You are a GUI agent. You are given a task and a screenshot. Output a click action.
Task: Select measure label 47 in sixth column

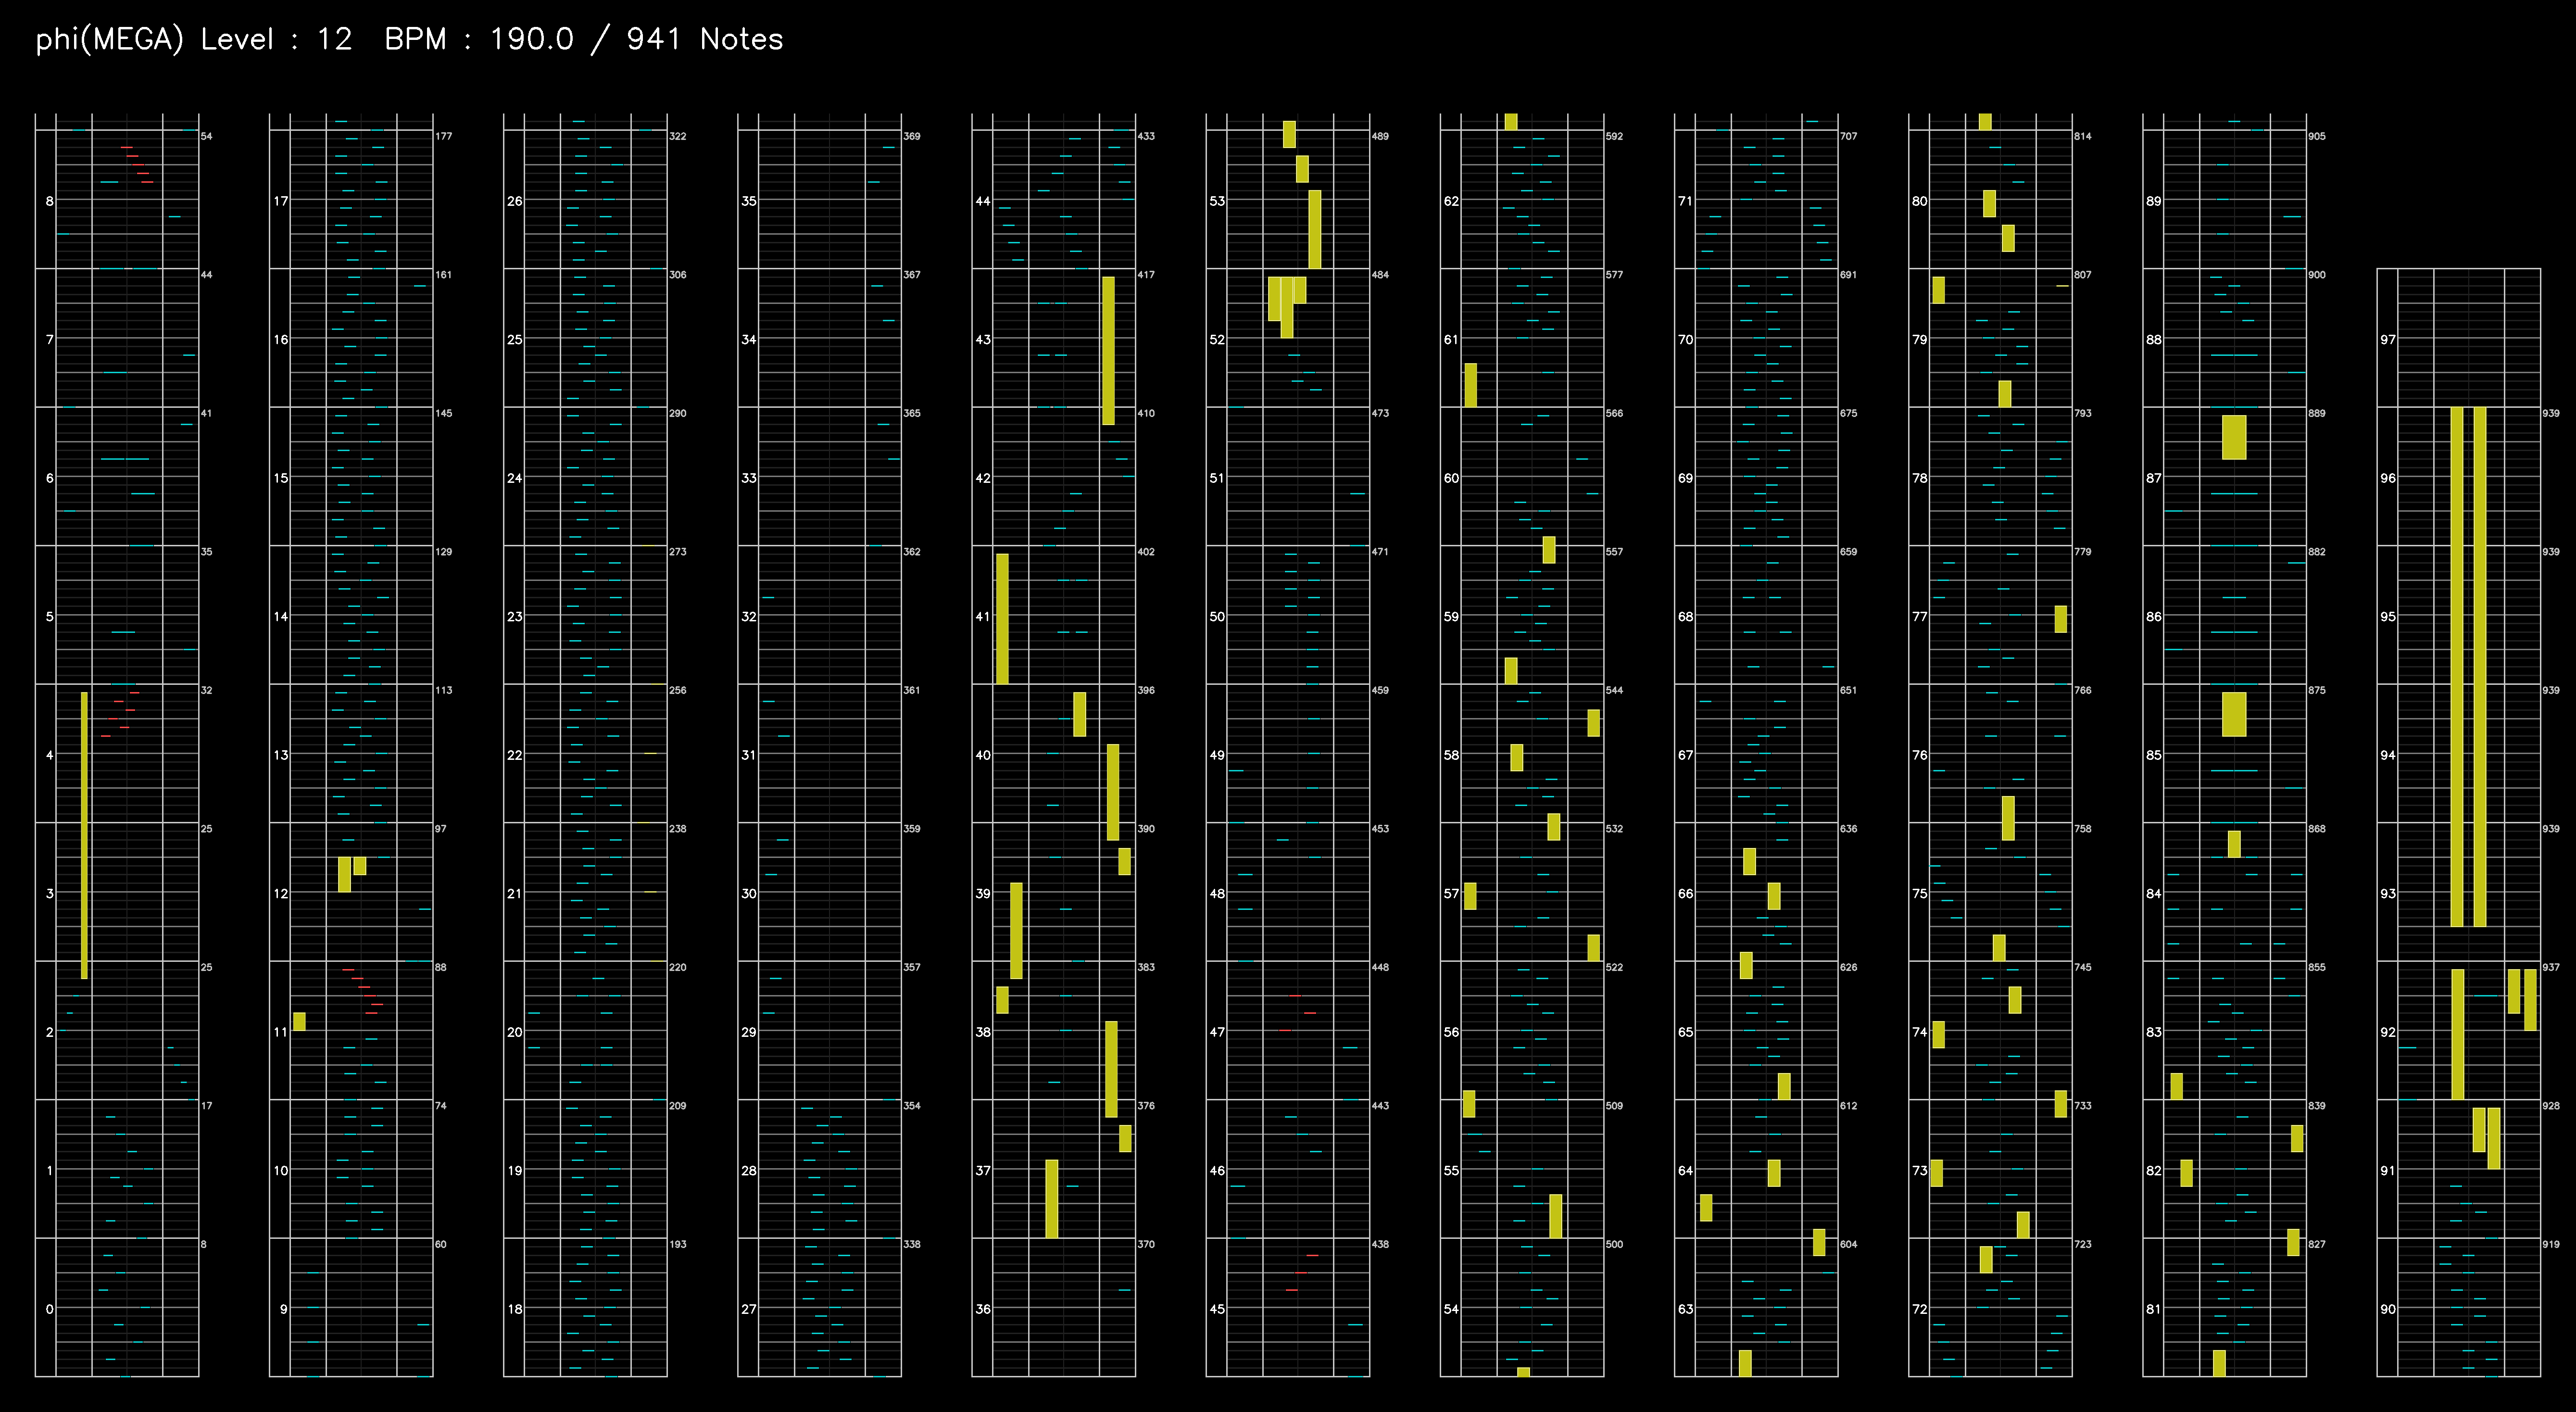1217,1032
